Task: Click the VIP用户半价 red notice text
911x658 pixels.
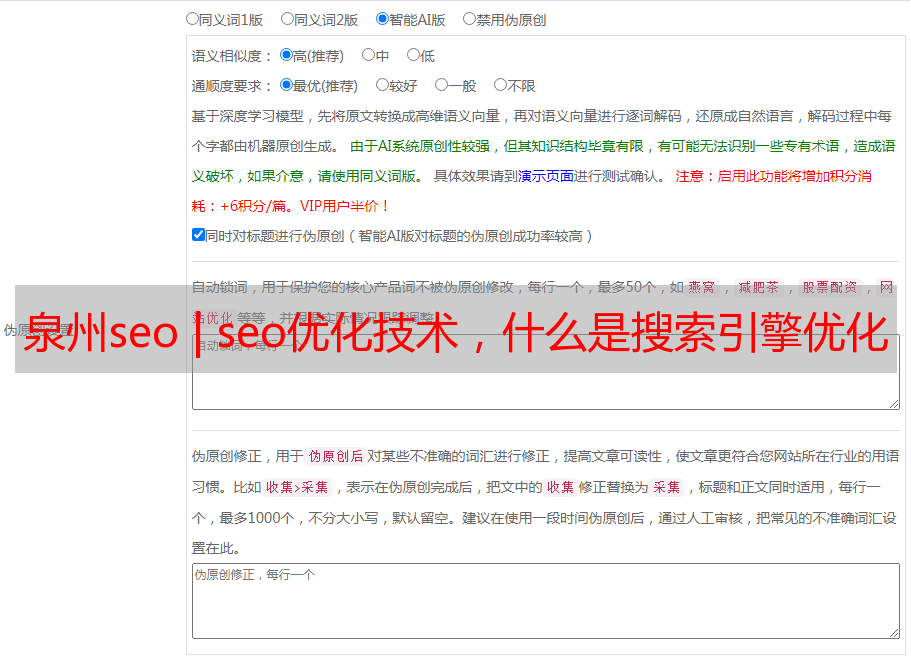Action: point(344,206)
